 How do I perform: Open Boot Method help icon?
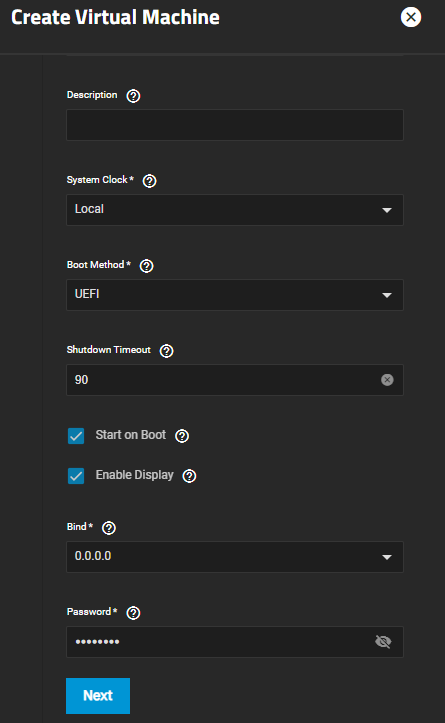pos(147,266)
